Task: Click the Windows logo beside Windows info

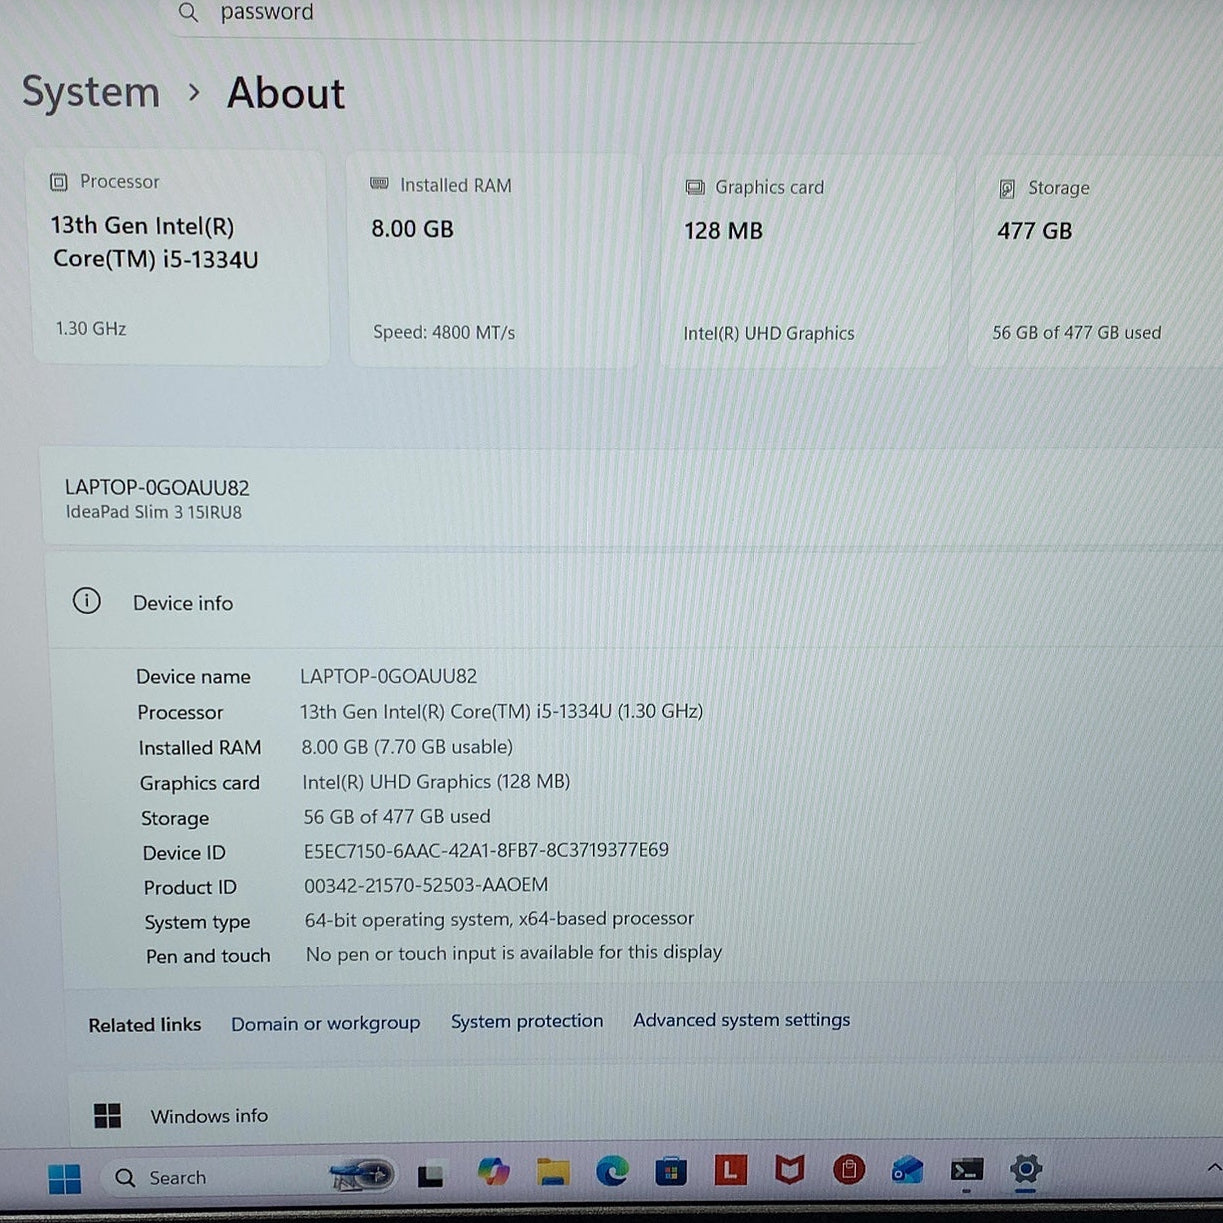Action: point(107,1116)
